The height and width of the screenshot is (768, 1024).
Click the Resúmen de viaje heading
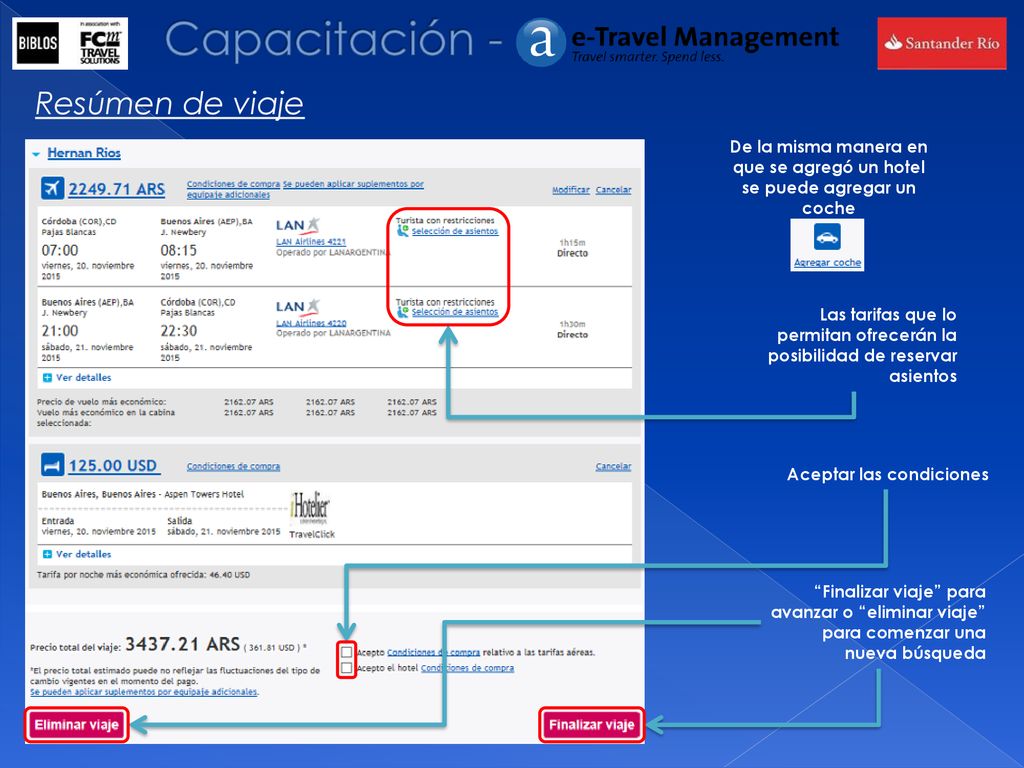coord(170,104)
